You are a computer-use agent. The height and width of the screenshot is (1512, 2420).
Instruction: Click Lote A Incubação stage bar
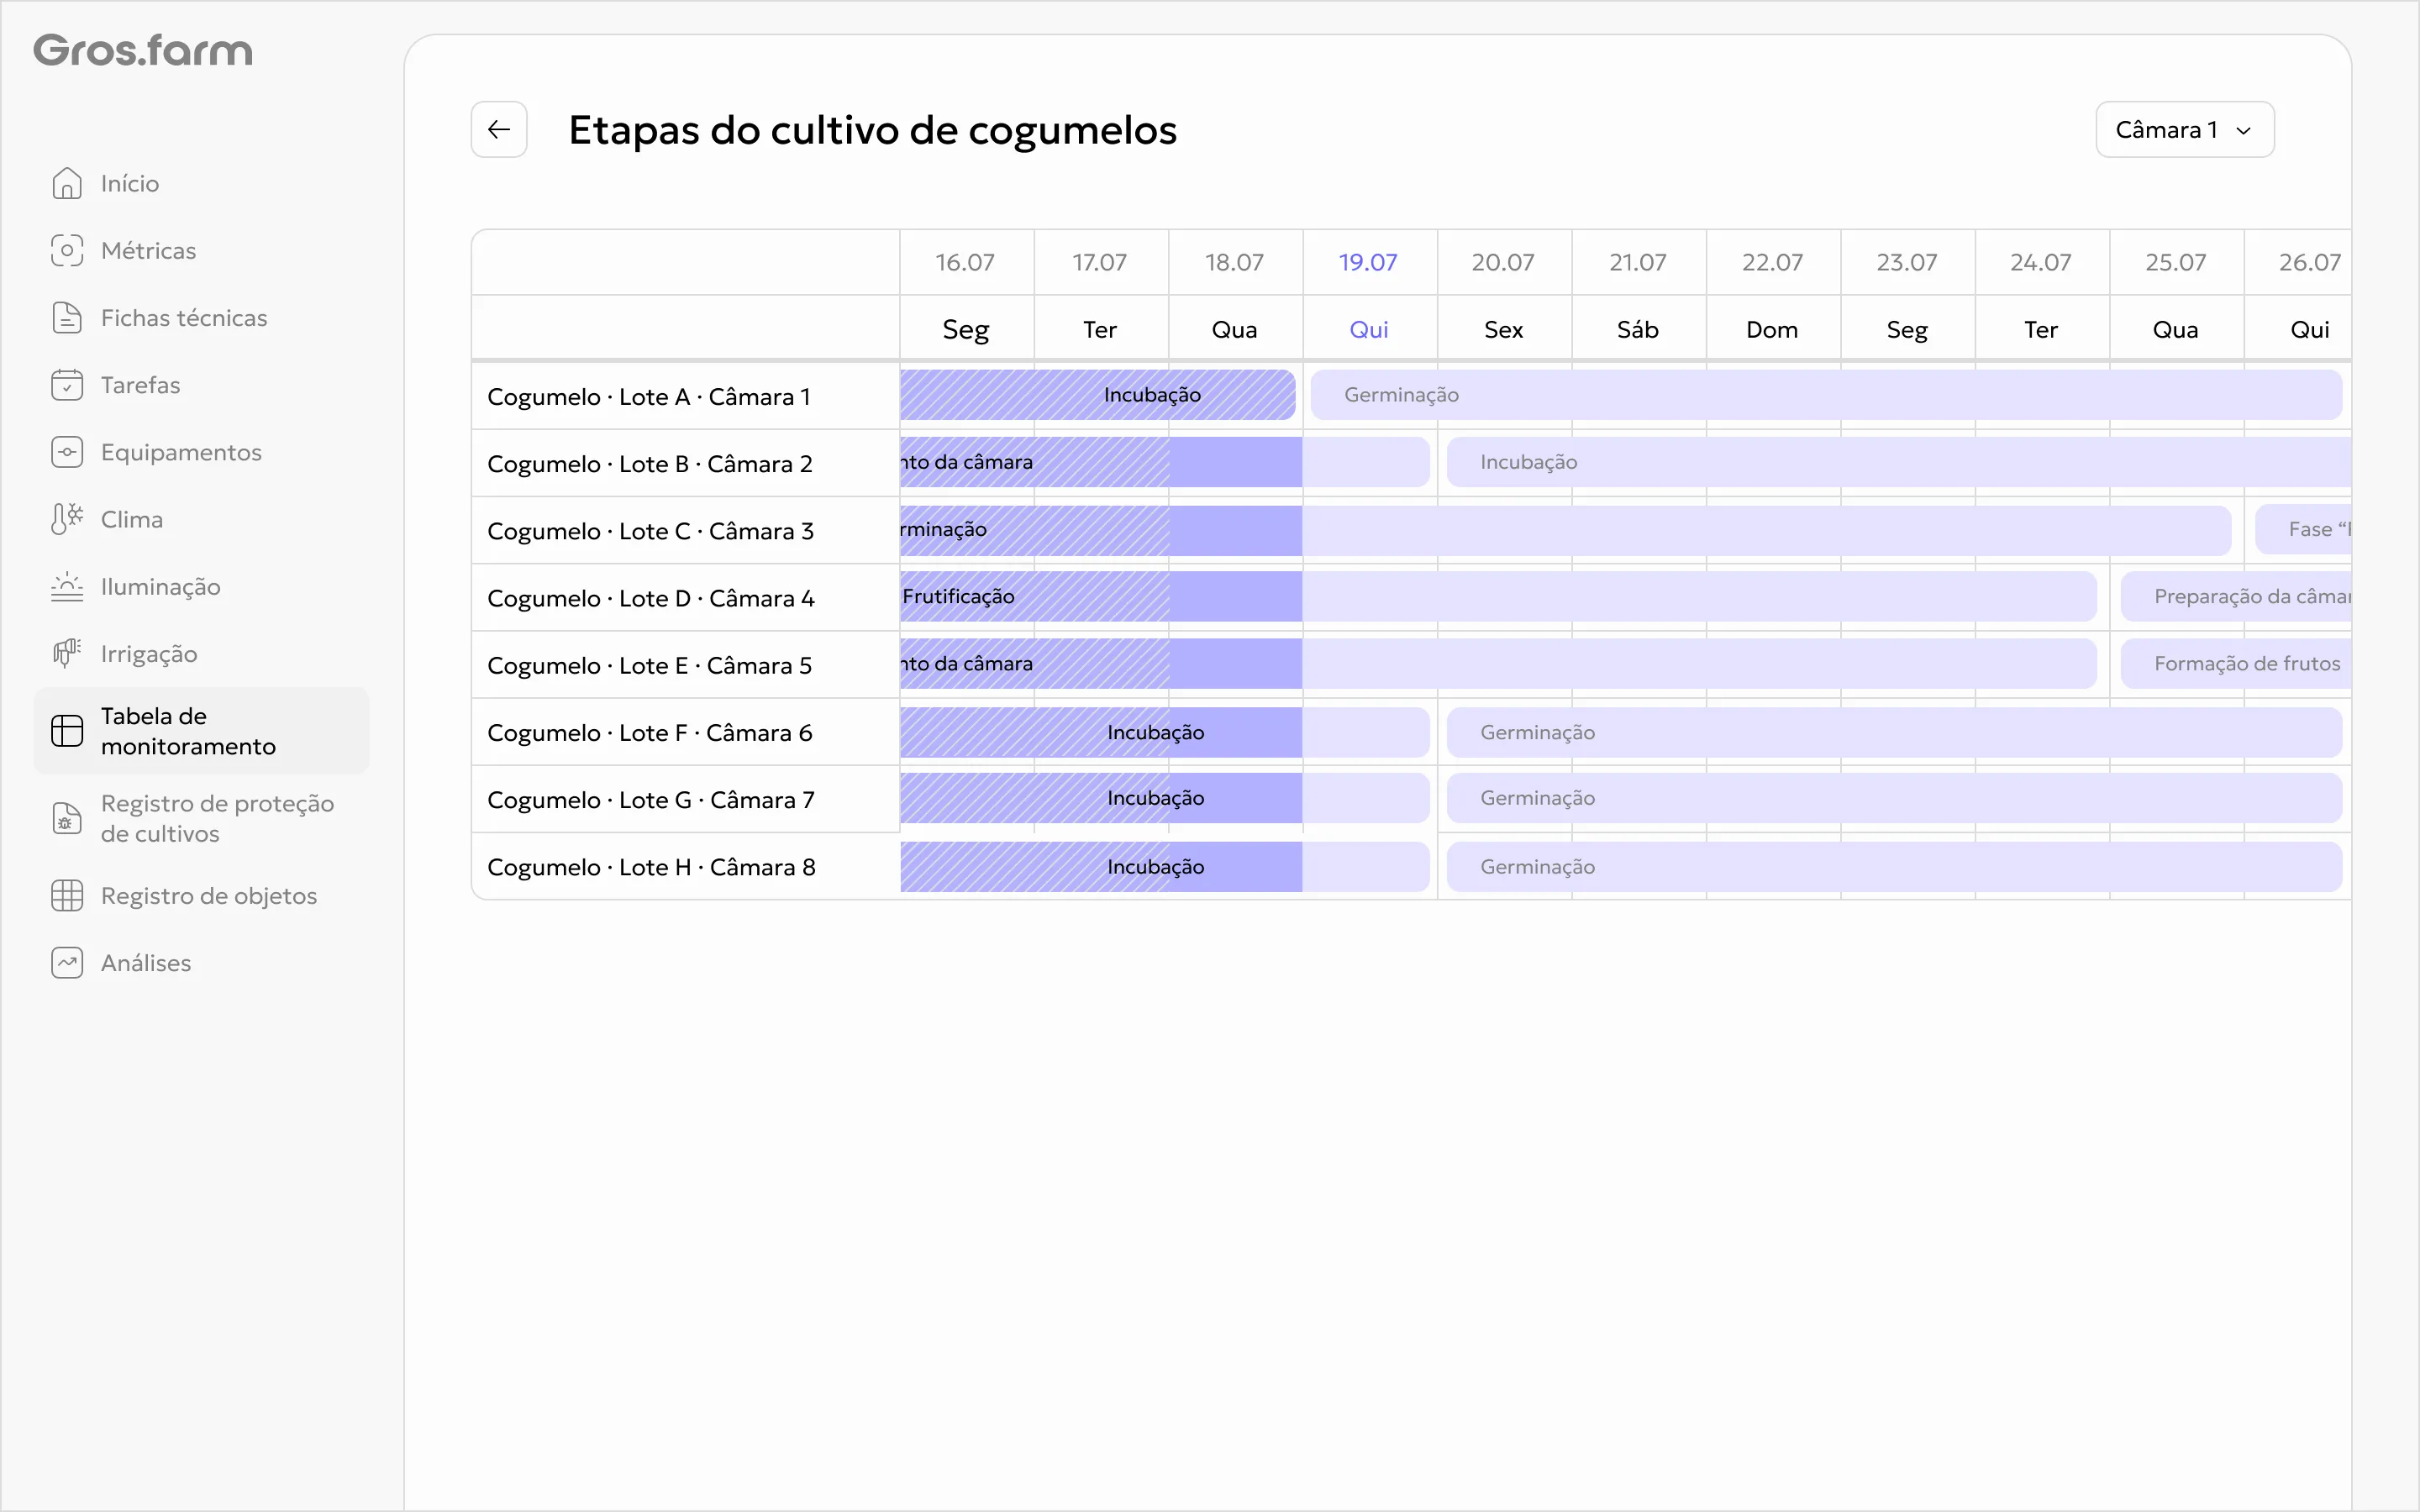1098,395
